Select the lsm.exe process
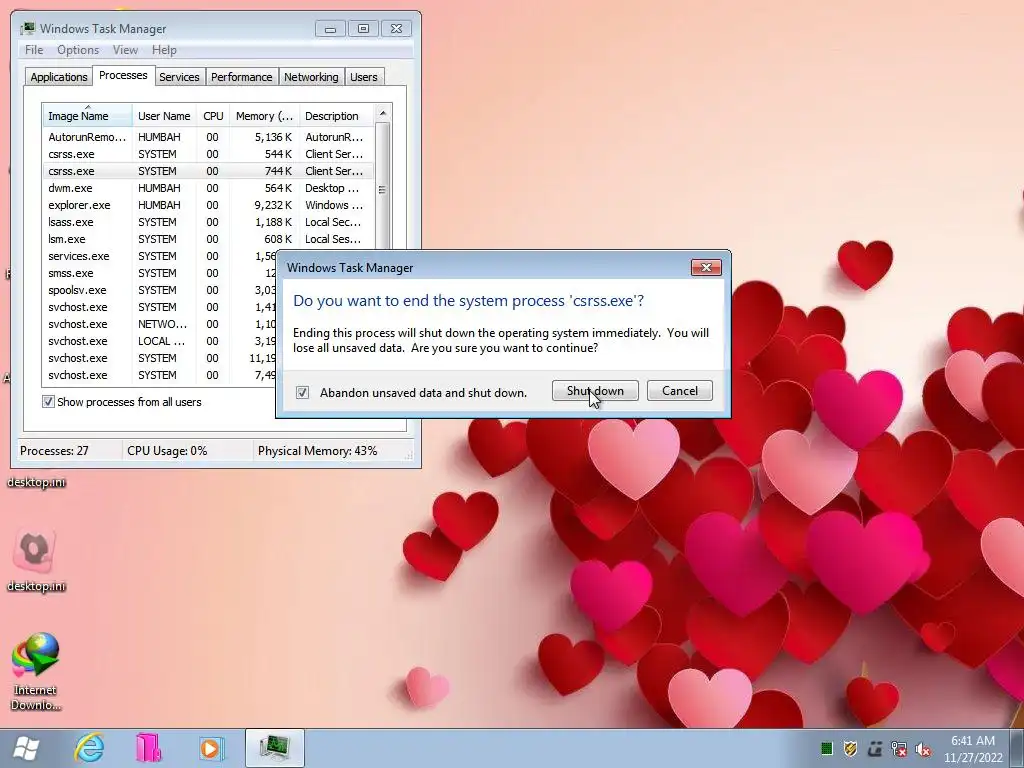 point(208,239)
